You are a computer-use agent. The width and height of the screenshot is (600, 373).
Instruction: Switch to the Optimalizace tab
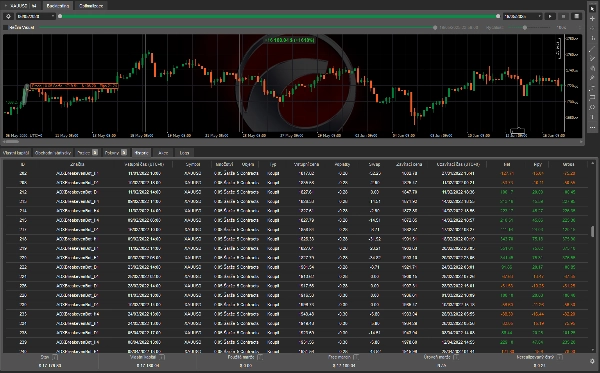point(91,6)
